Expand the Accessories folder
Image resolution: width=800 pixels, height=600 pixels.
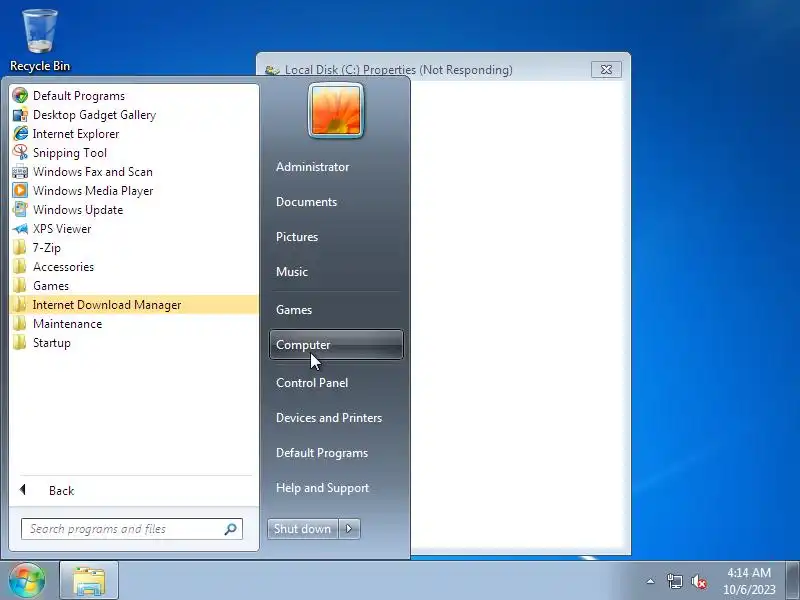click(x=134, y=267)
